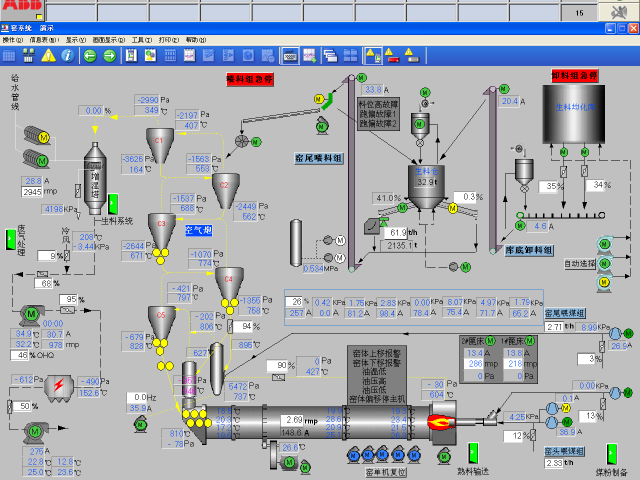Click the 2.33 t/h kiln head coal field
Image resolution: width=640 pixels, height=480 pixels.
(554, 463)
